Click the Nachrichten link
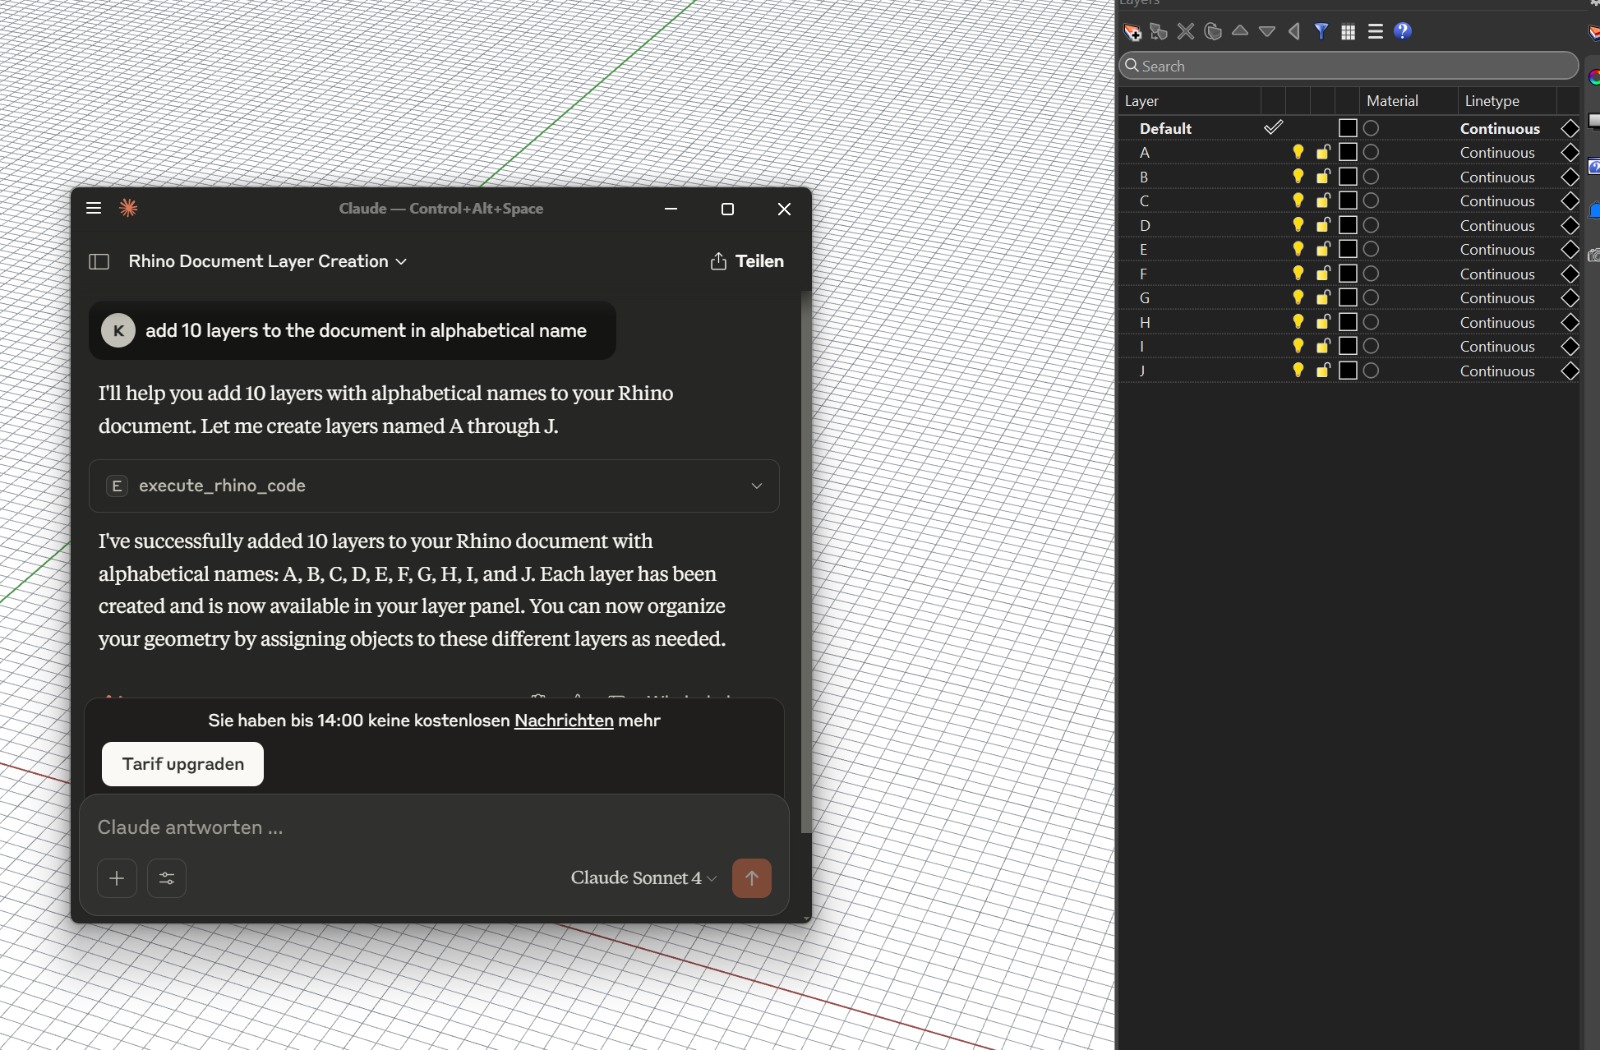Screen dimensions: 1600x1050 click(x=563, y=721)
